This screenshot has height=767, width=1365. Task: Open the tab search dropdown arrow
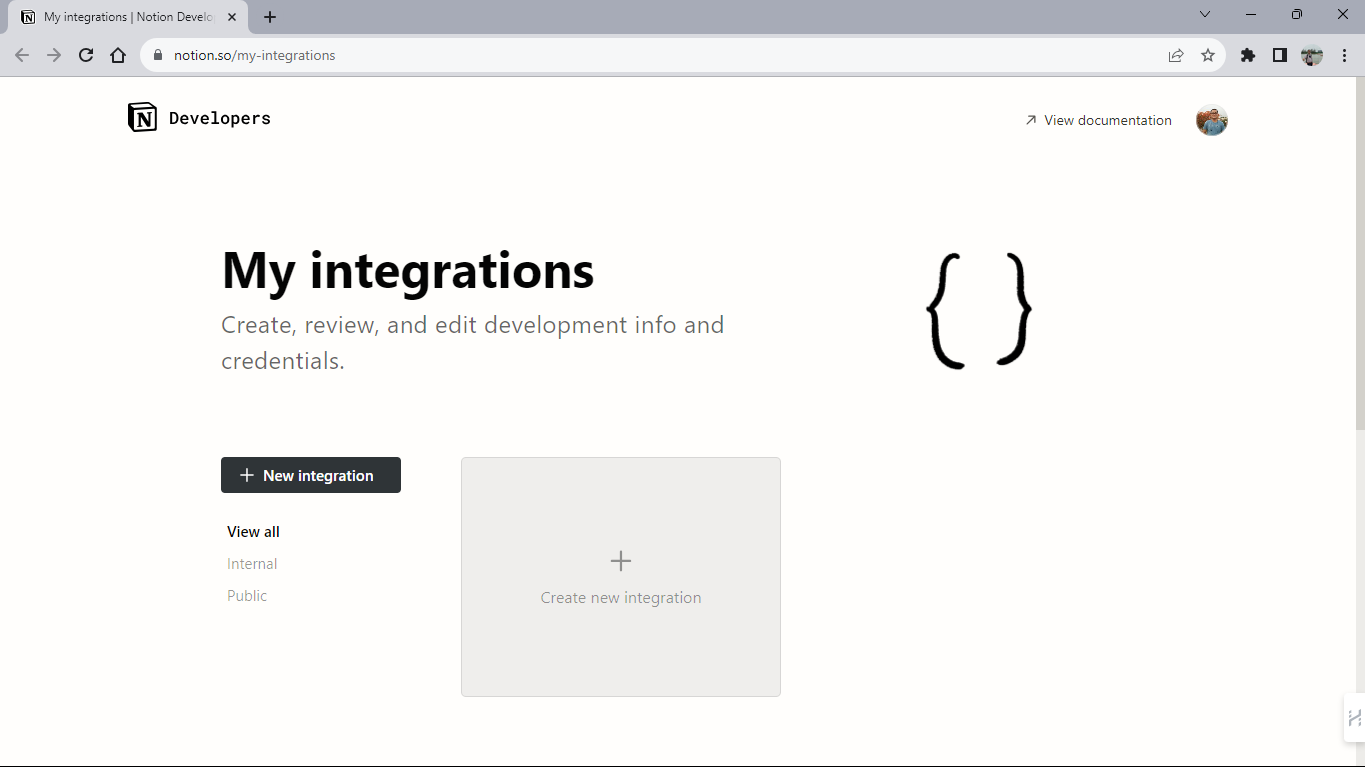click(1205, 14)
